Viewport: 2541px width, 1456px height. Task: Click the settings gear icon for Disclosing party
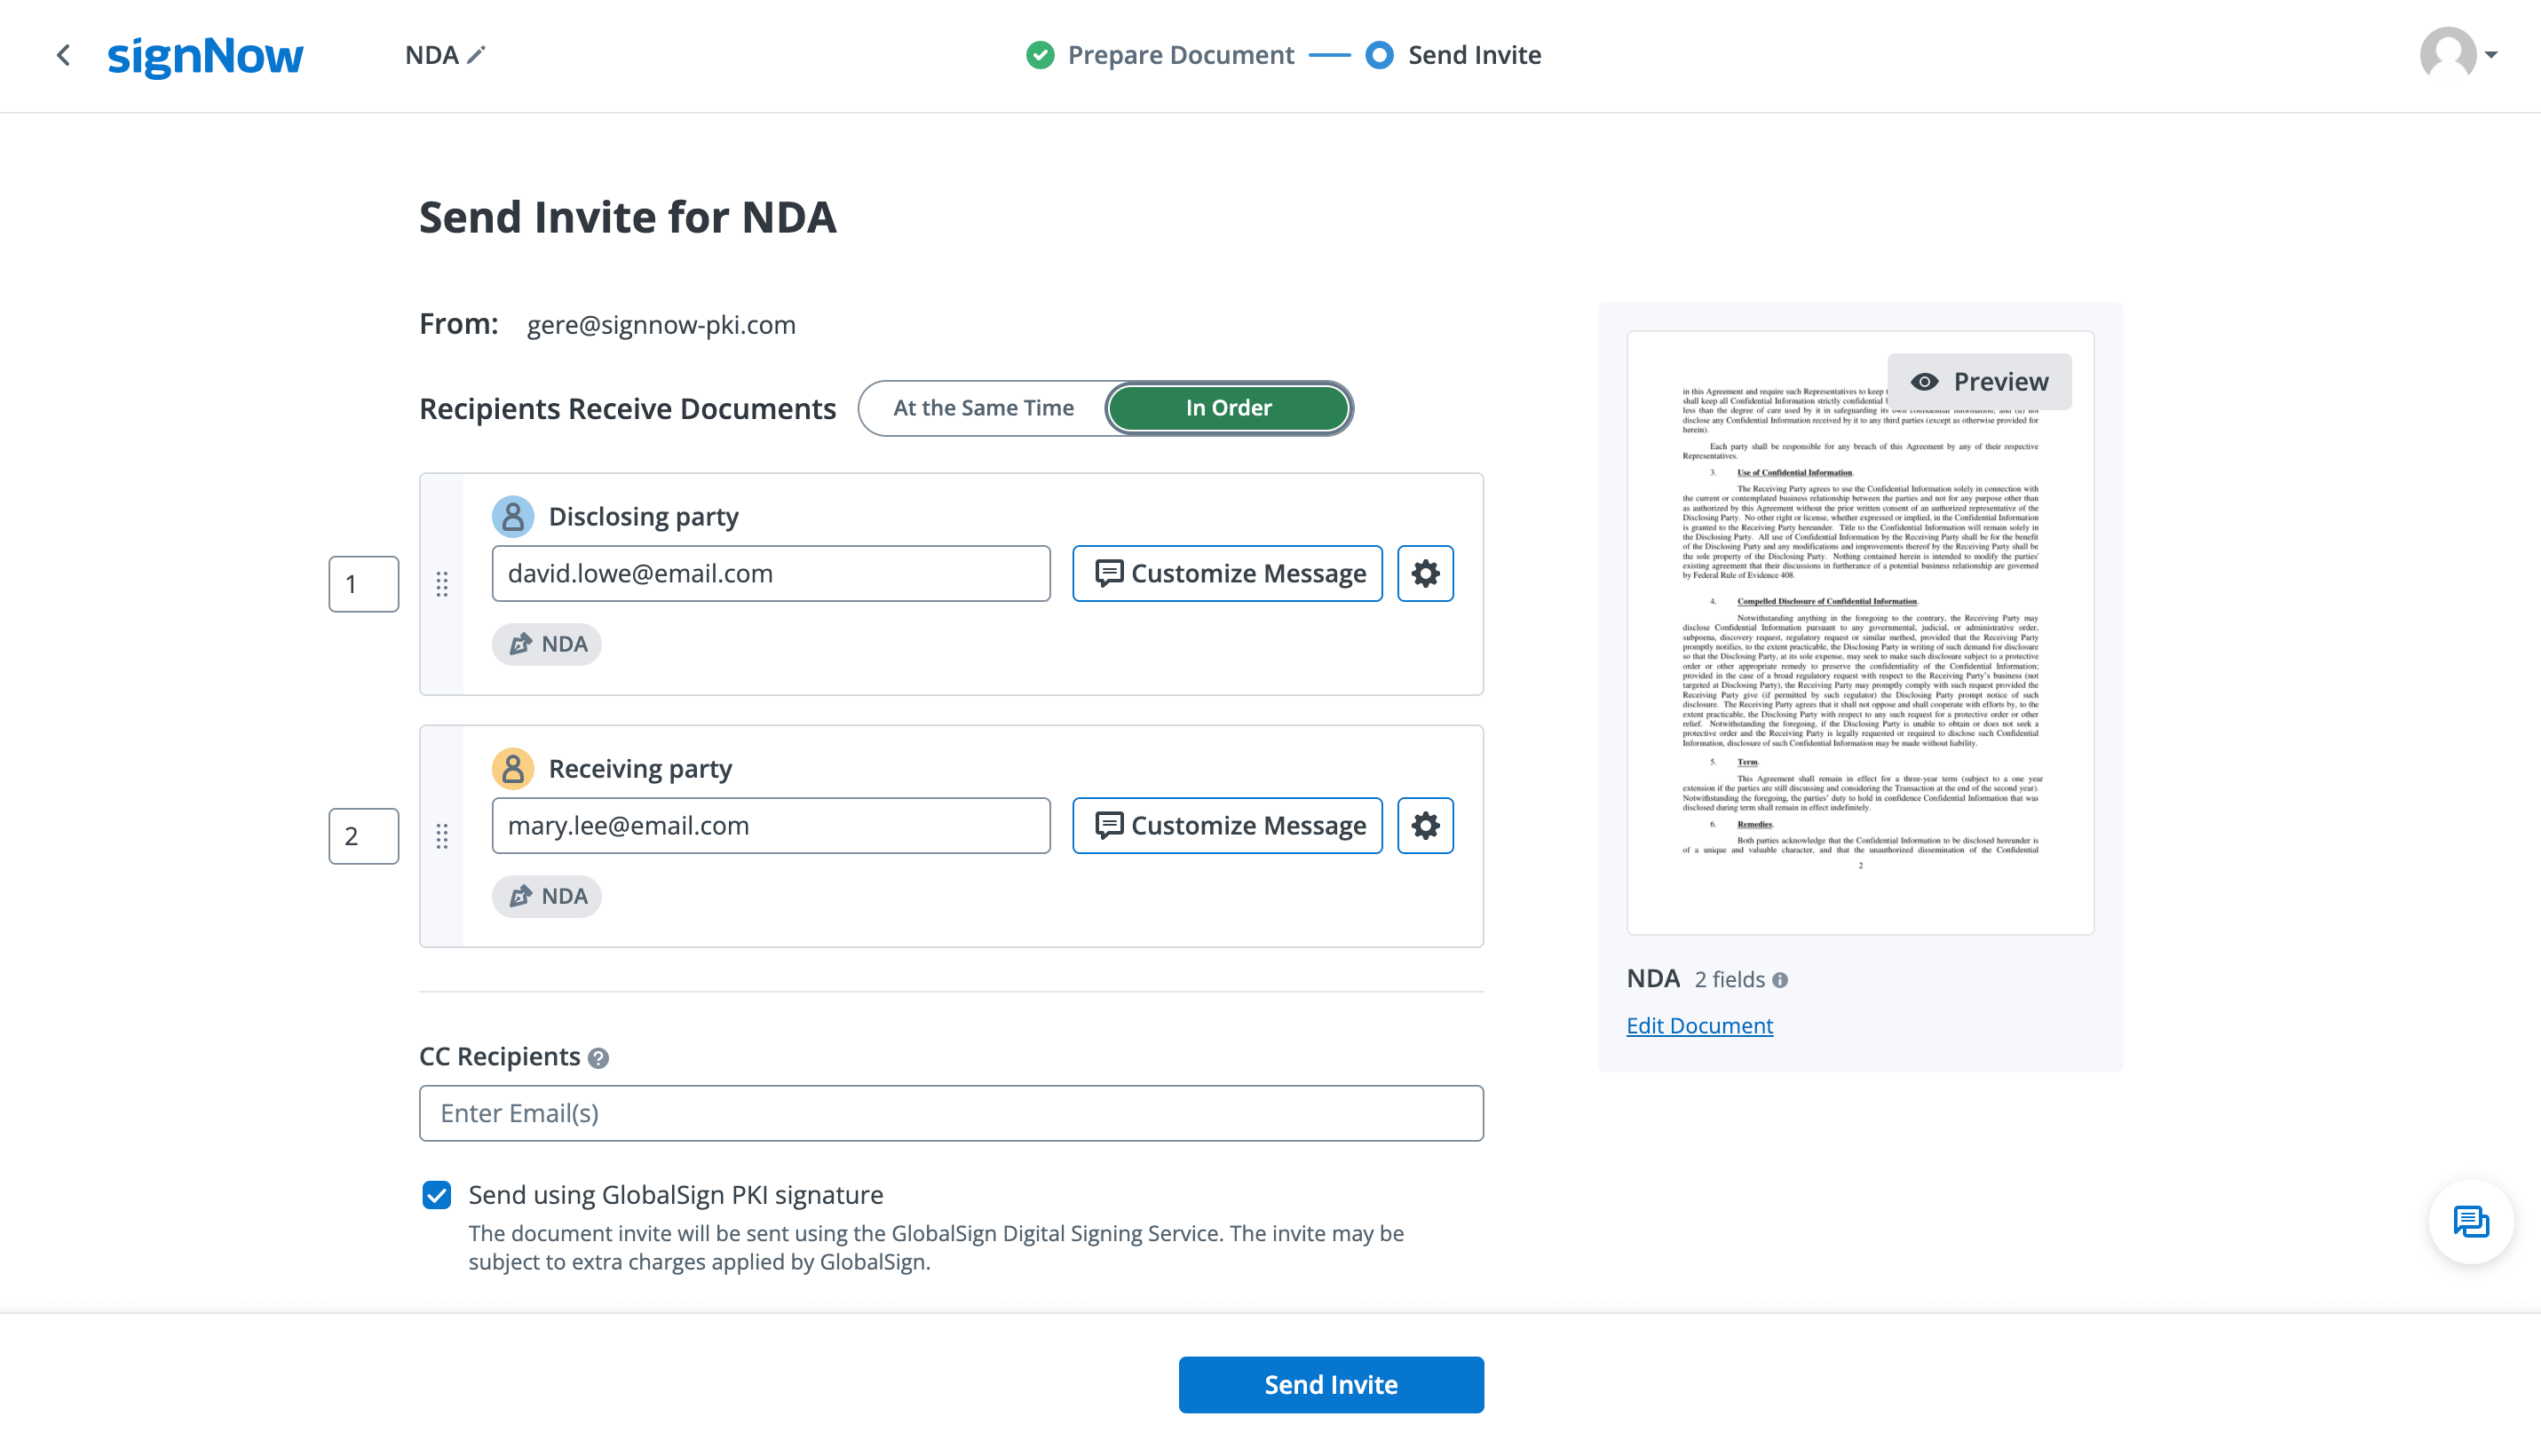pyautogui.click(x=1426, y=573)
